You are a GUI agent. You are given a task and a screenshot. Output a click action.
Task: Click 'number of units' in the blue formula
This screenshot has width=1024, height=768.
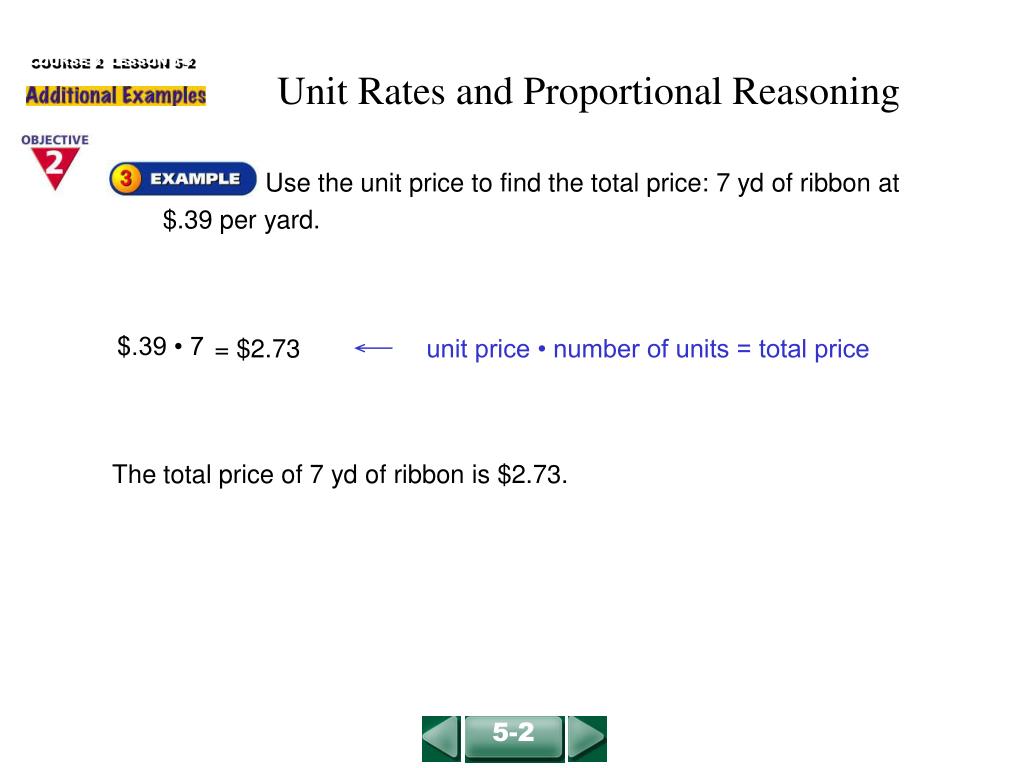click(x=641, y=349)
